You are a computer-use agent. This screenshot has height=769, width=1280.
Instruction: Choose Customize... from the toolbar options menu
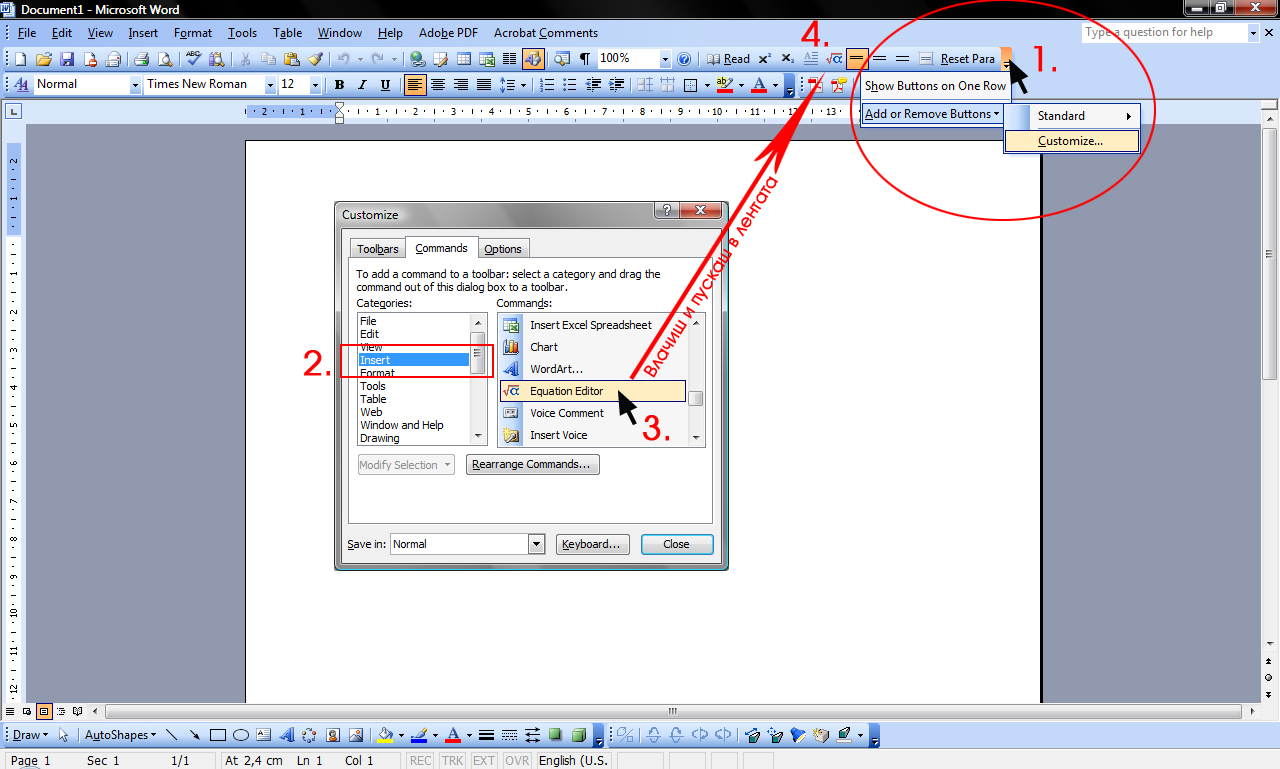pos(1071,141)
